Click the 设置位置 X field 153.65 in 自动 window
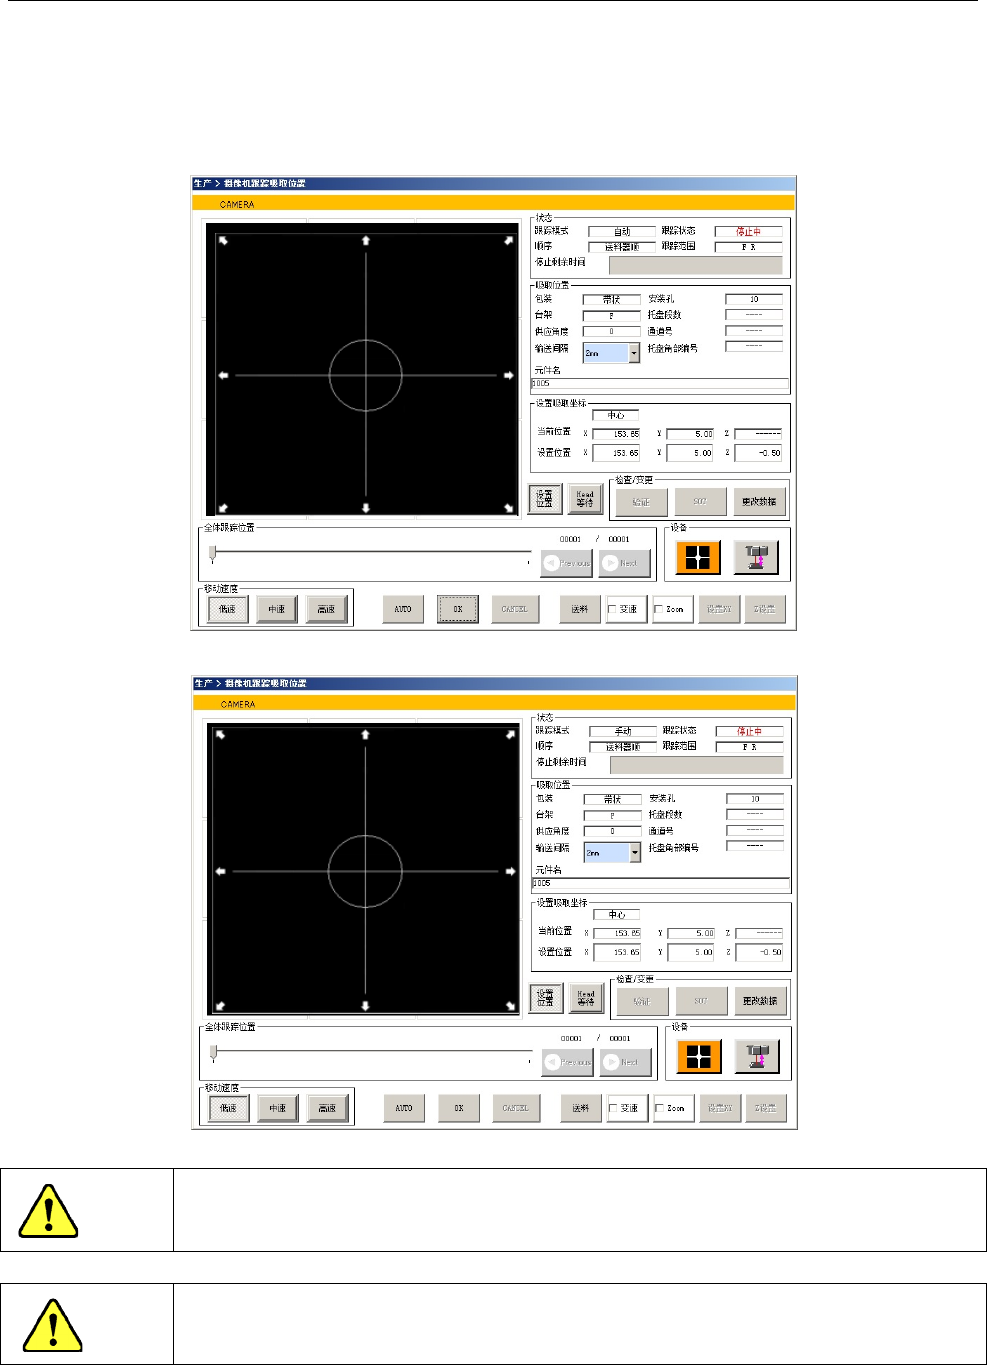The height and width of the screenshot is (1365, 987). click(x=616, y=453)
